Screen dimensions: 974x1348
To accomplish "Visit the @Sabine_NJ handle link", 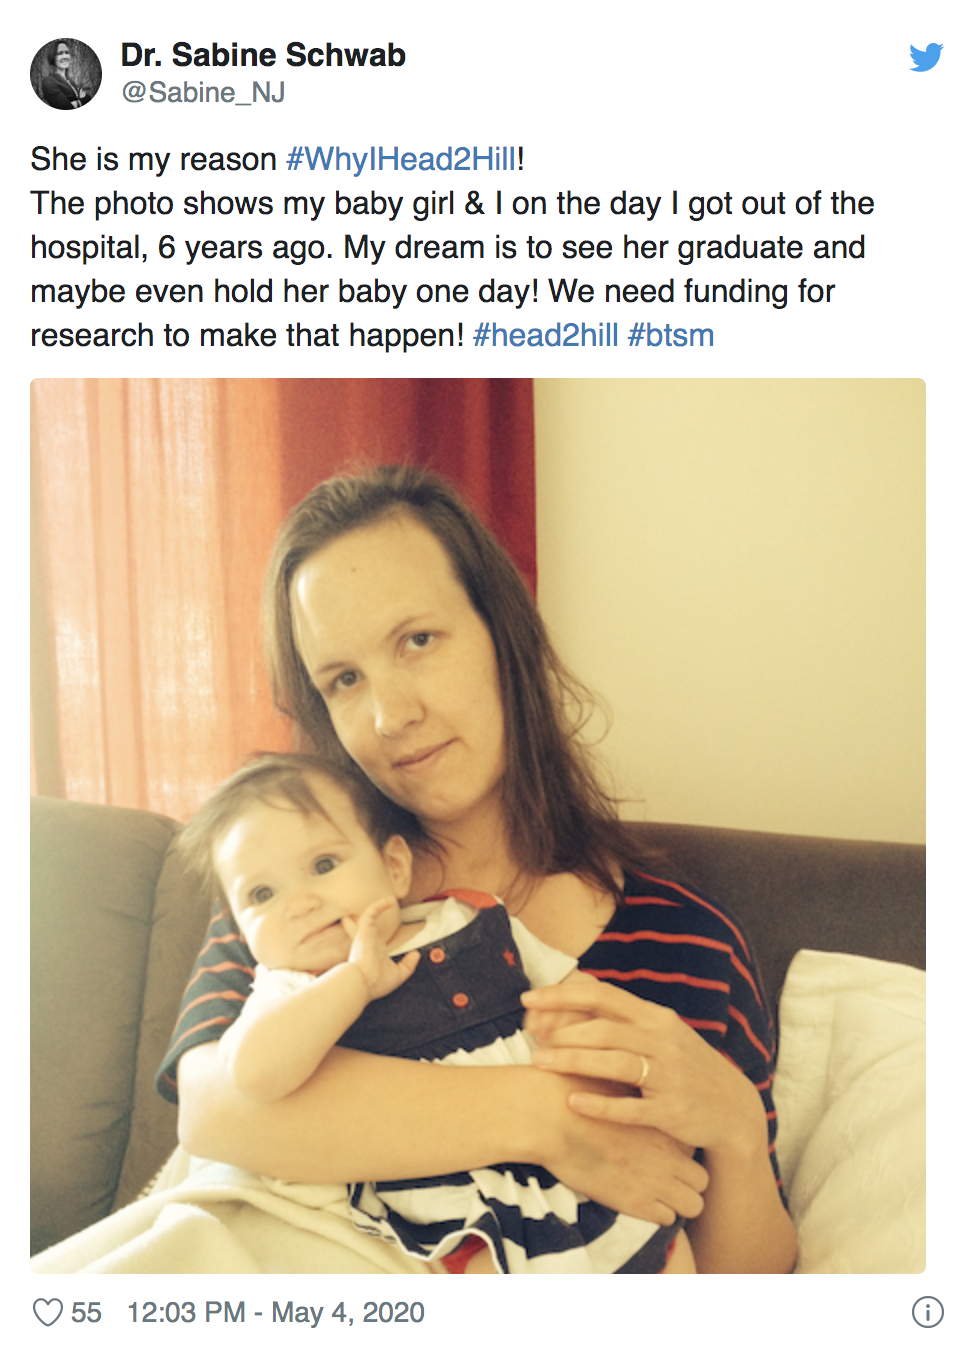I will 203,93.
